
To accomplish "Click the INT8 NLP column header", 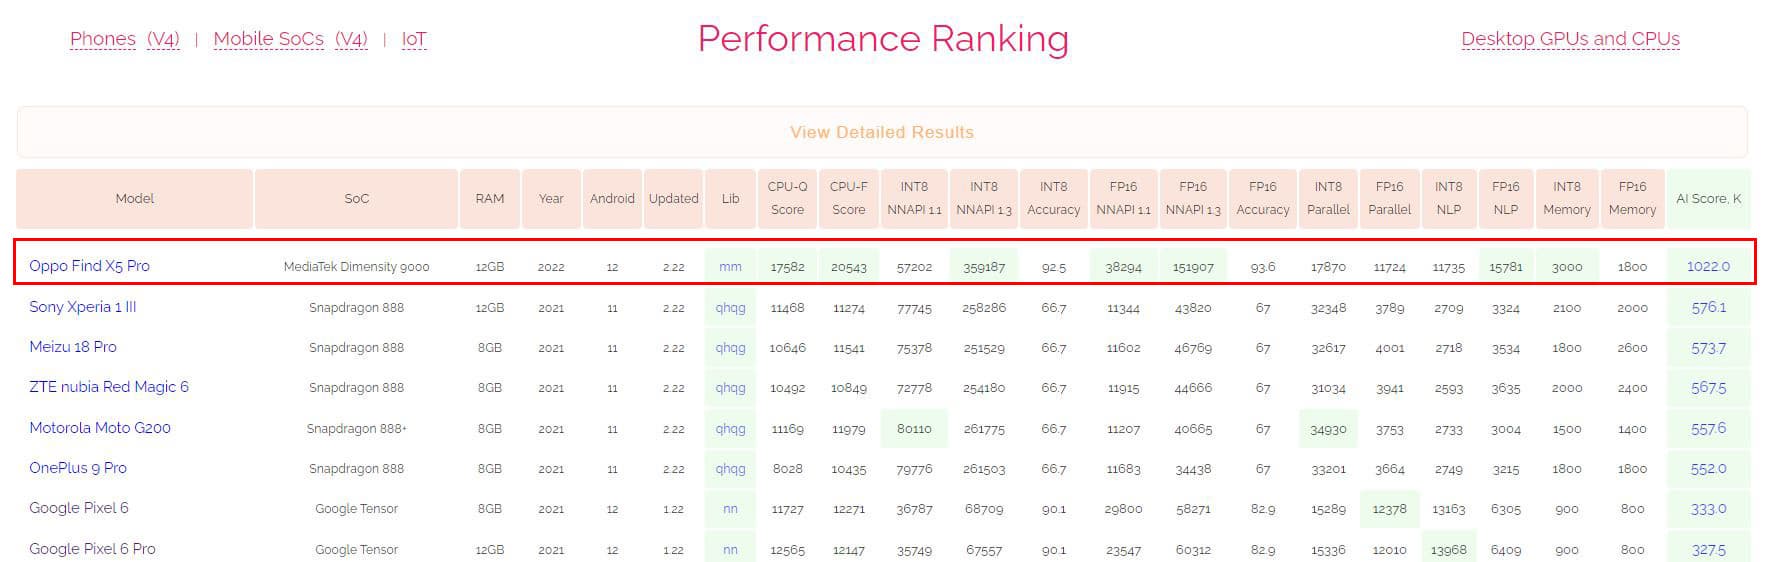I will [x=1448, y=198].
